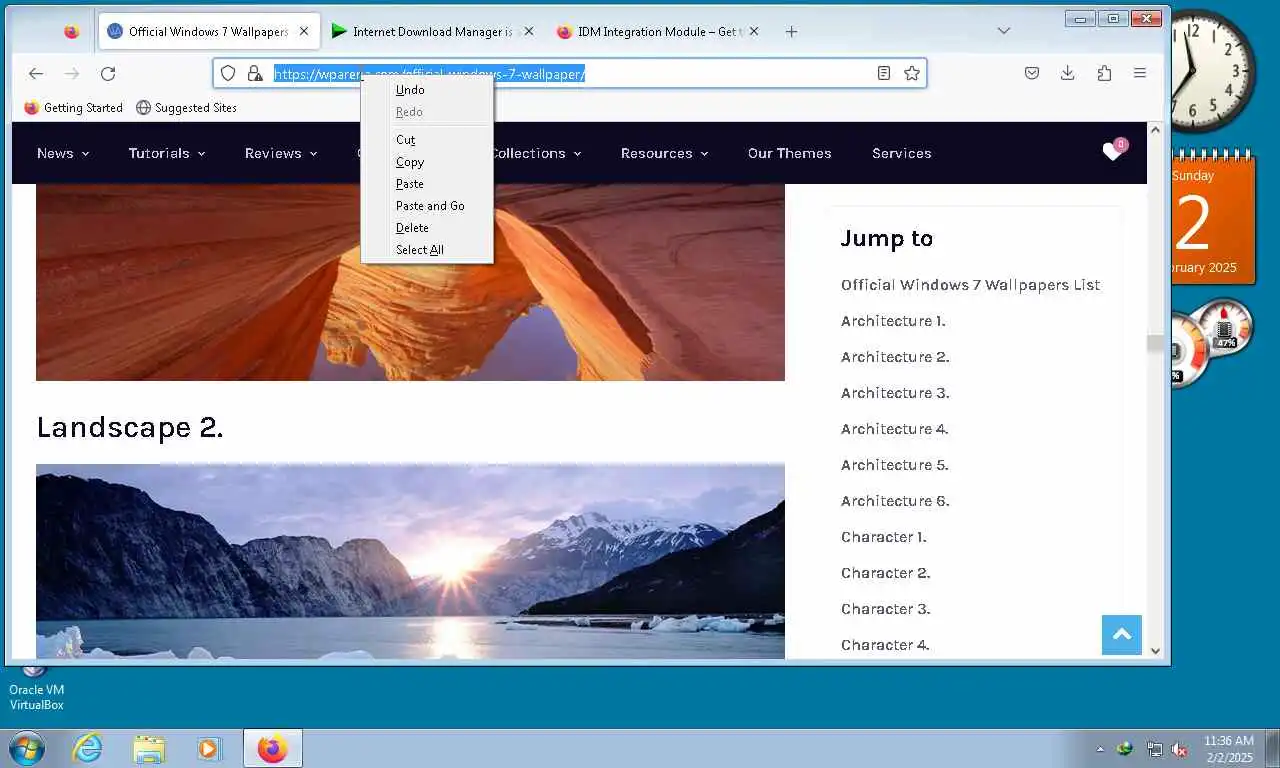Switch to the pinned Firefox tab
Image resolution: width=1280 pixels, height=768 pixels.
pyautogui.click(x=71, y=31)
